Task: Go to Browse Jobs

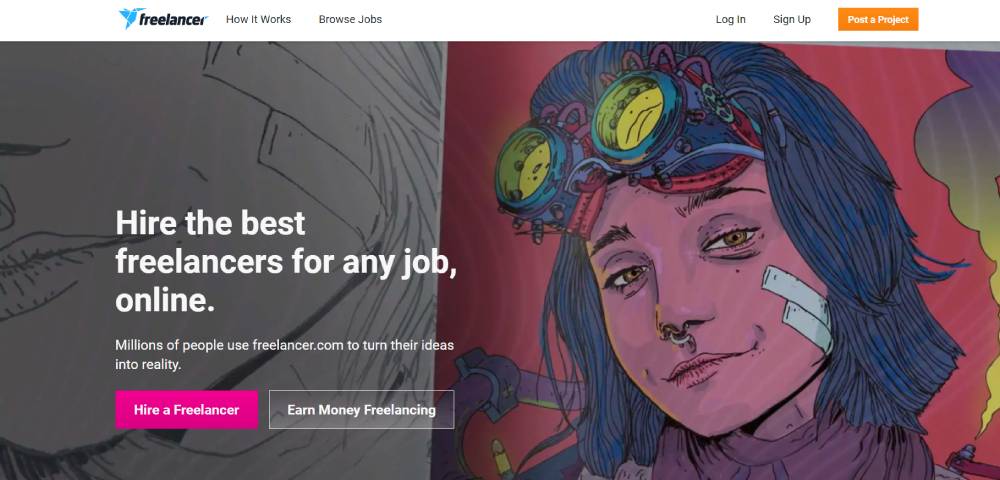Action: click(x=350, y=19)
